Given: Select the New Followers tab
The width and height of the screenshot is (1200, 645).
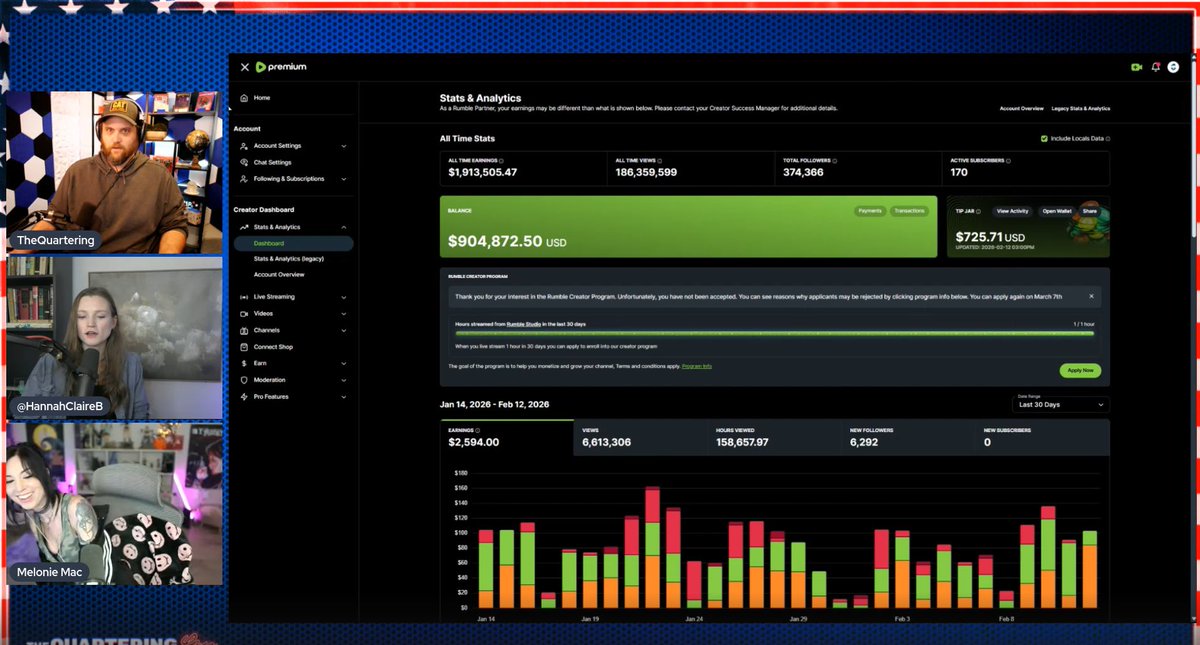Looking at the screenshot, I should coord(909,437).
